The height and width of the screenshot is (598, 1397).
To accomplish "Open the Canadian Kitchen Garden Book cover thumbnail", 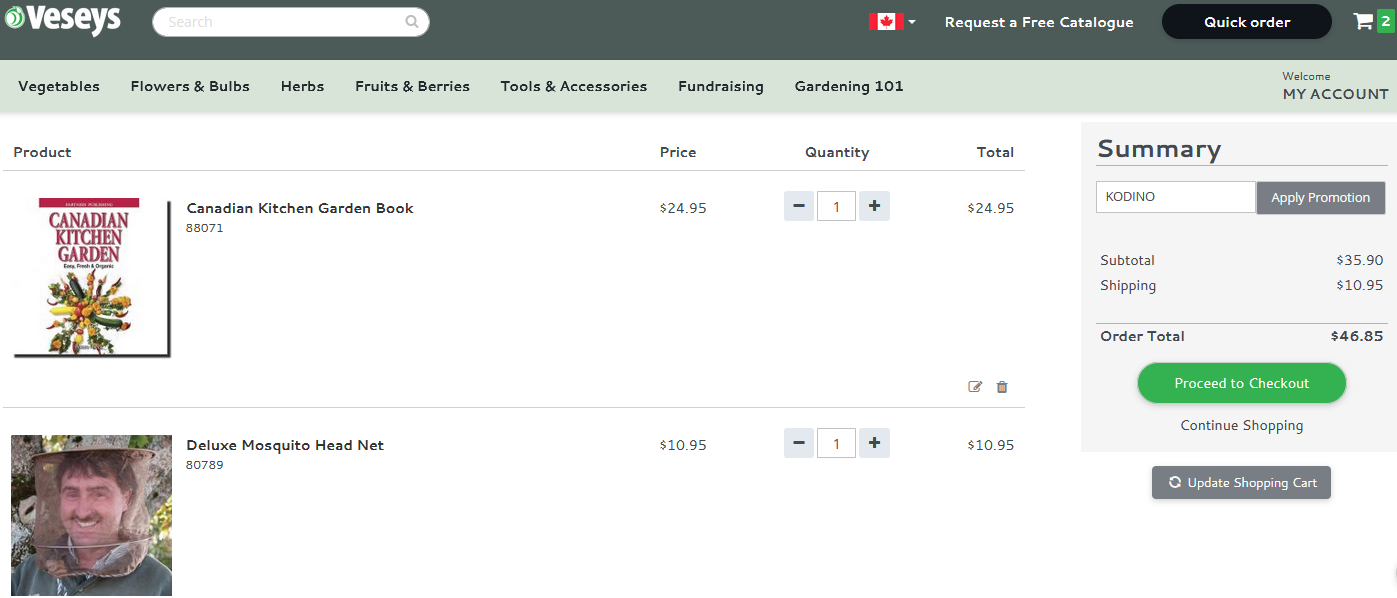I will (91, 276).
